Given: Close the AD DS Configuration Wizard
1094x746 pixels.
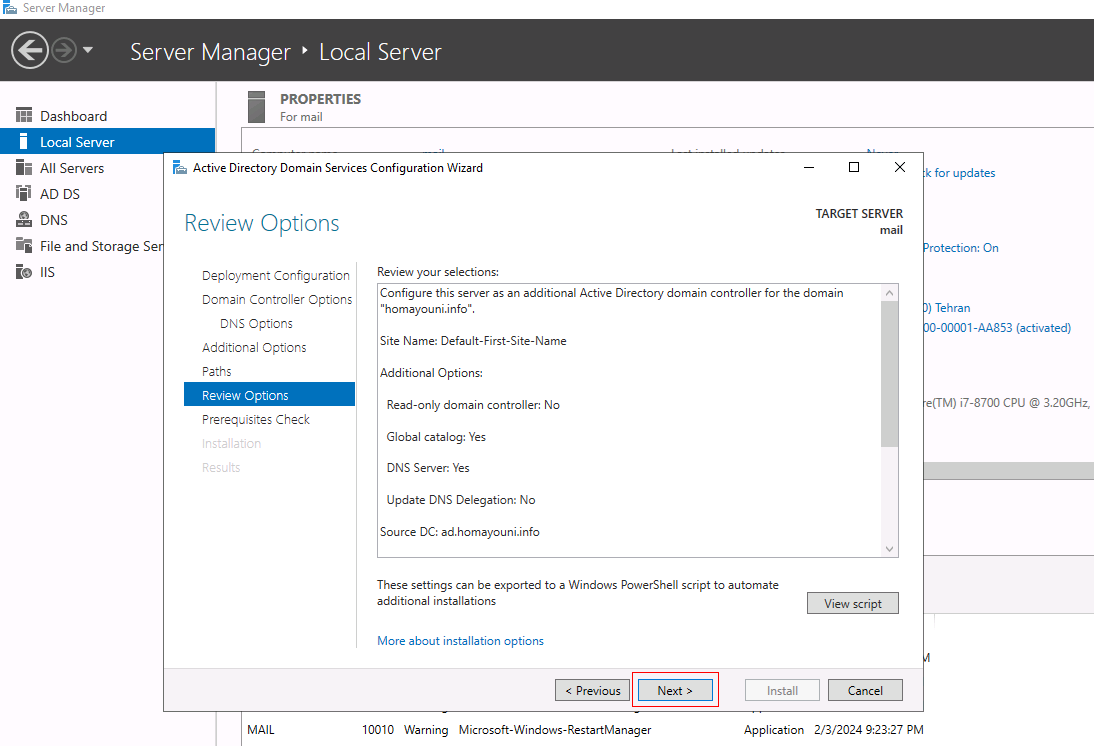Looking at the screenshot, I should click(900, 167).
